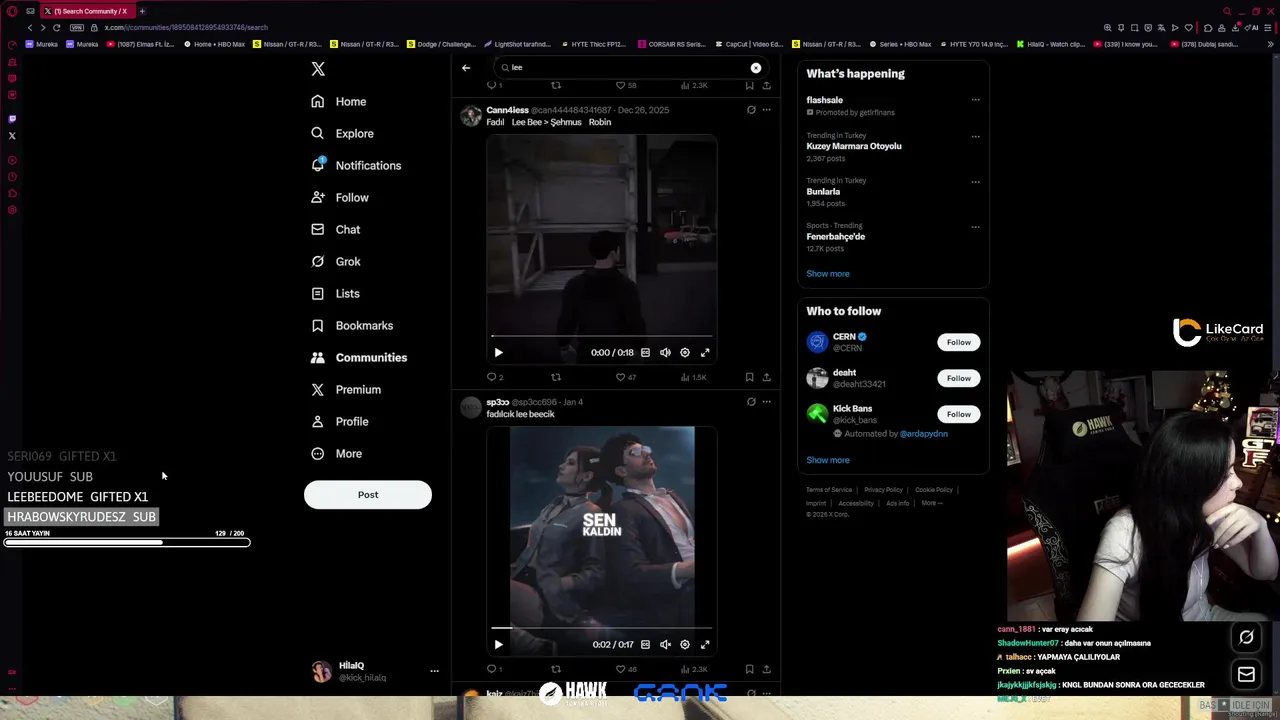This screenshot has width=1280, height=720.
Task: Open the Cann4less video settings gear
Action: [x=685, y=353]
